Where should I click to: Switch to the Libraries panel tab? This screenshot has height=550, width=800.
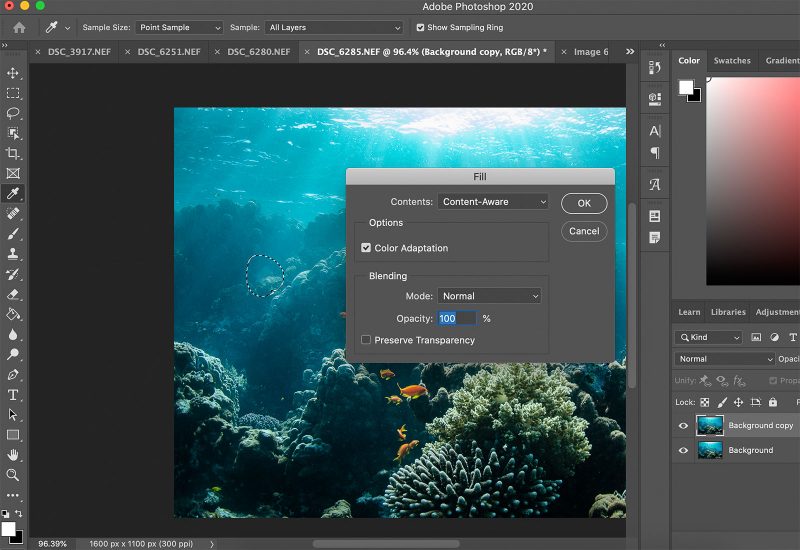tap(728, 312)
